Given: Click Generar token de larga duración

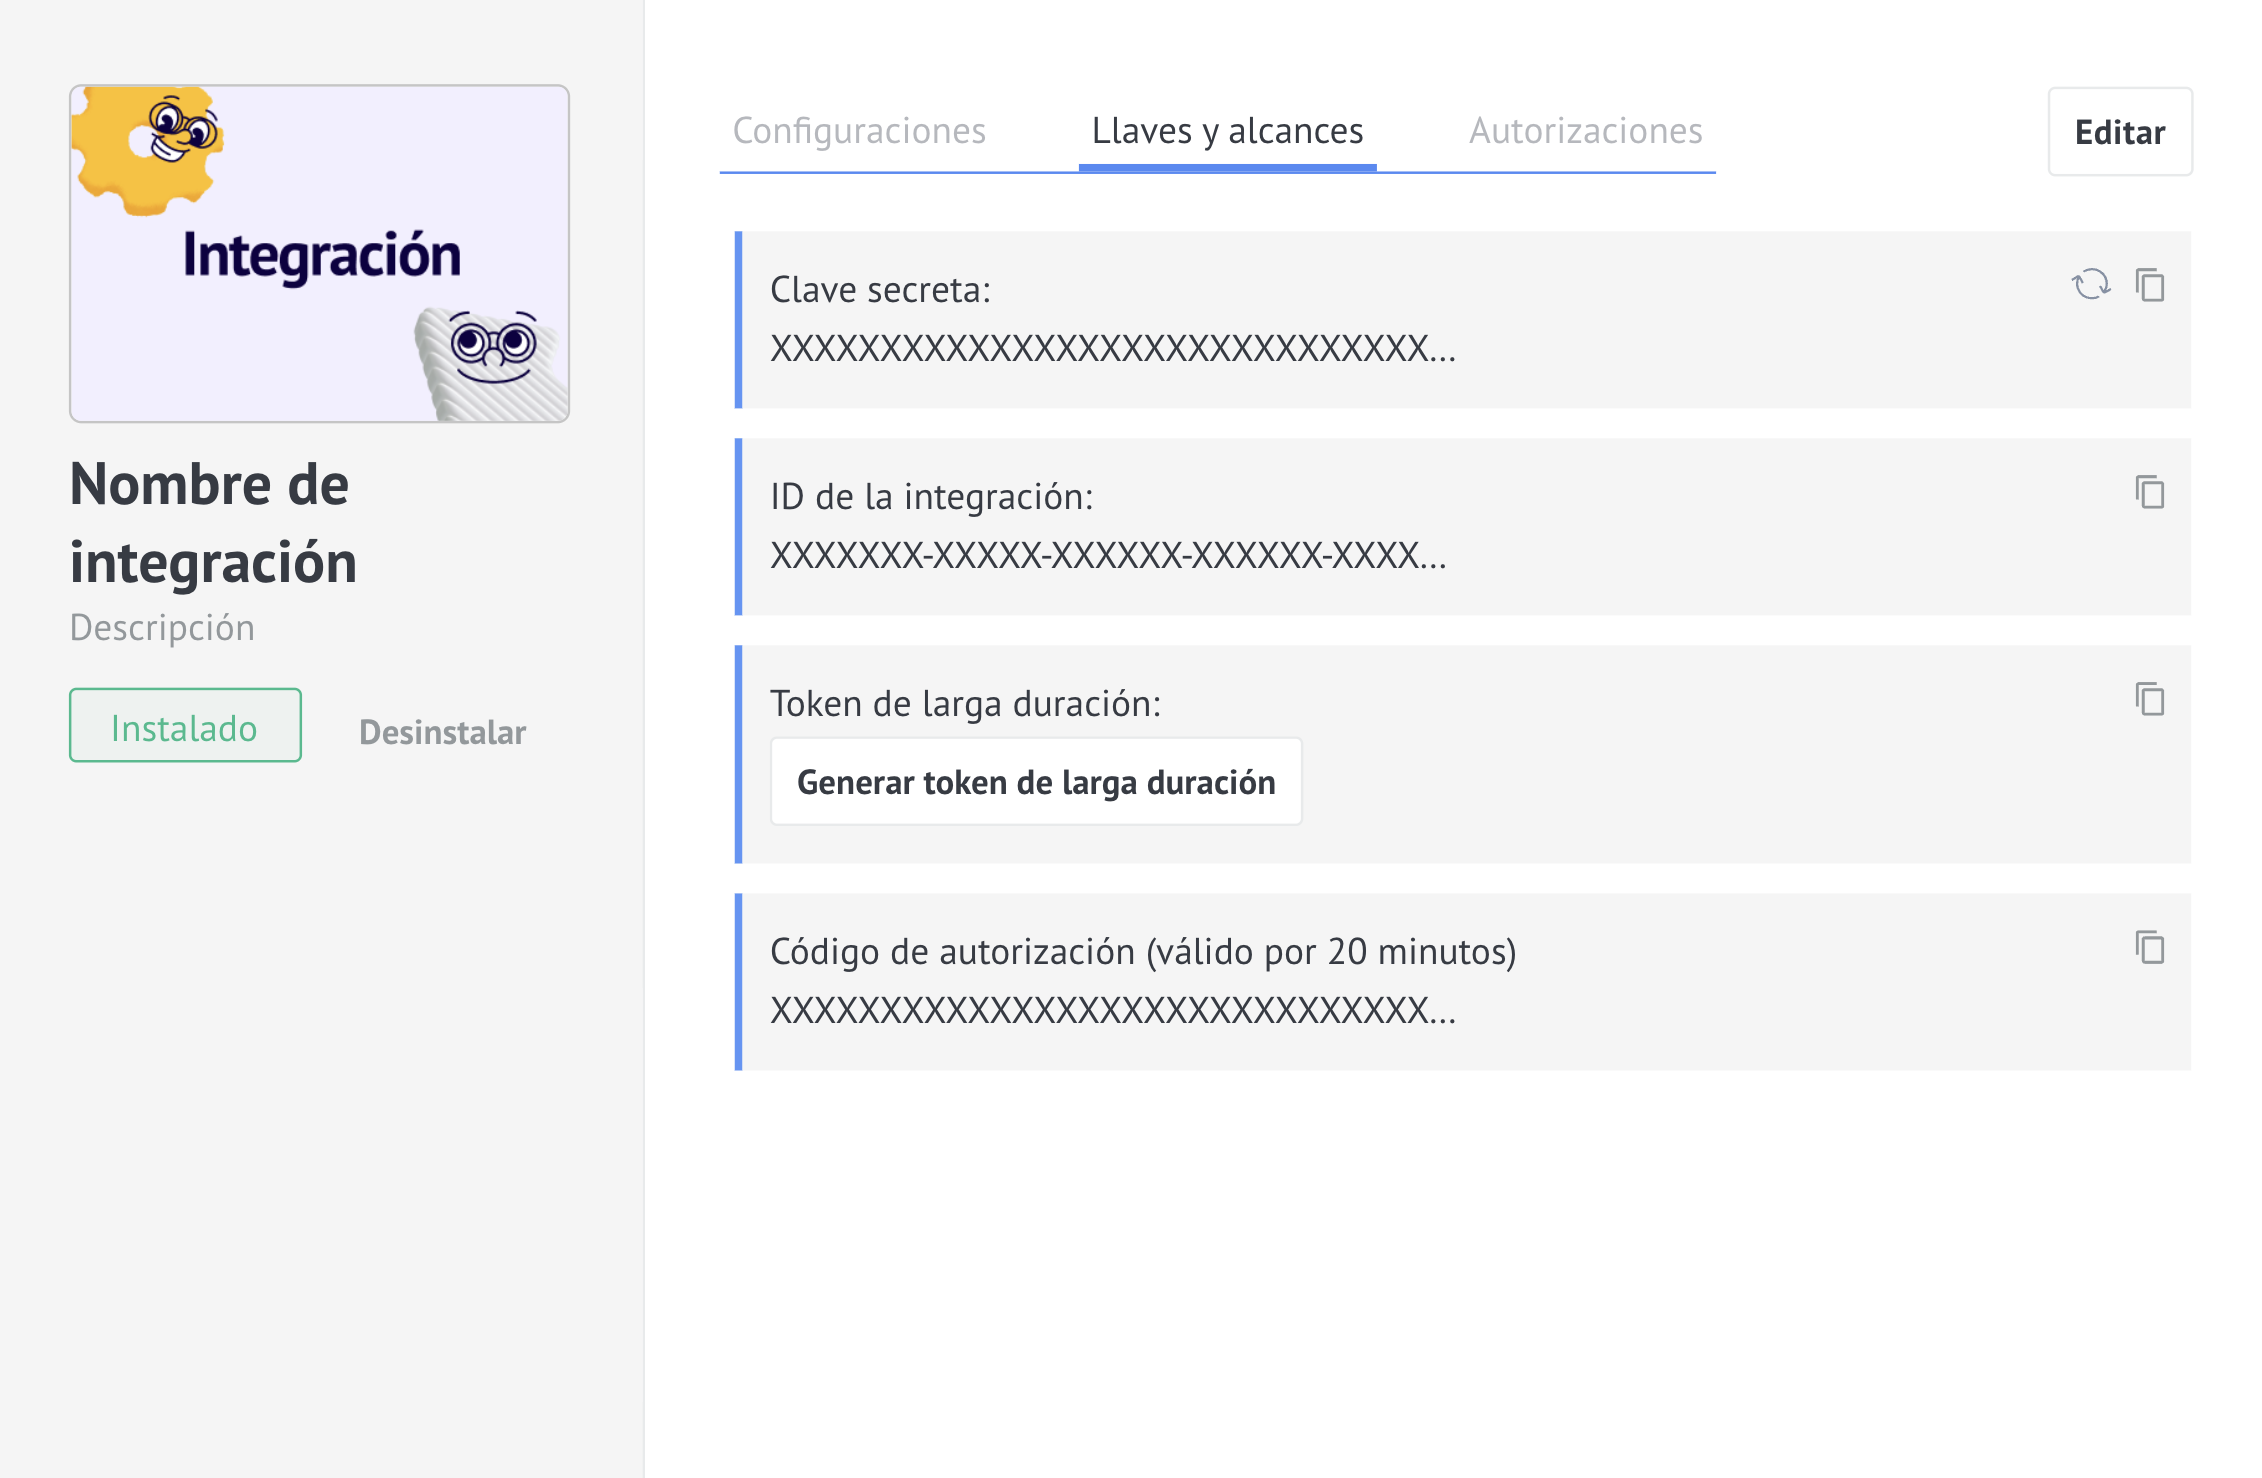Looking at the screenshot, I should pos(1036,782).
